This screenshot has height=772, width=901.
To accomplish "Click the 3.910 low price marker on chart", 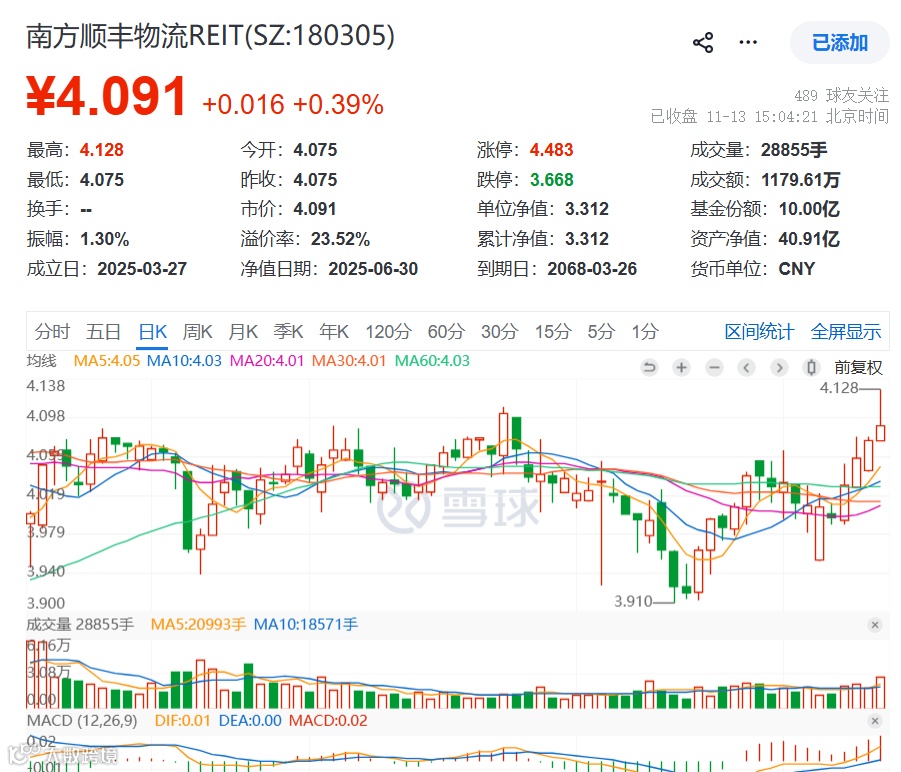I will pos(633,601).
